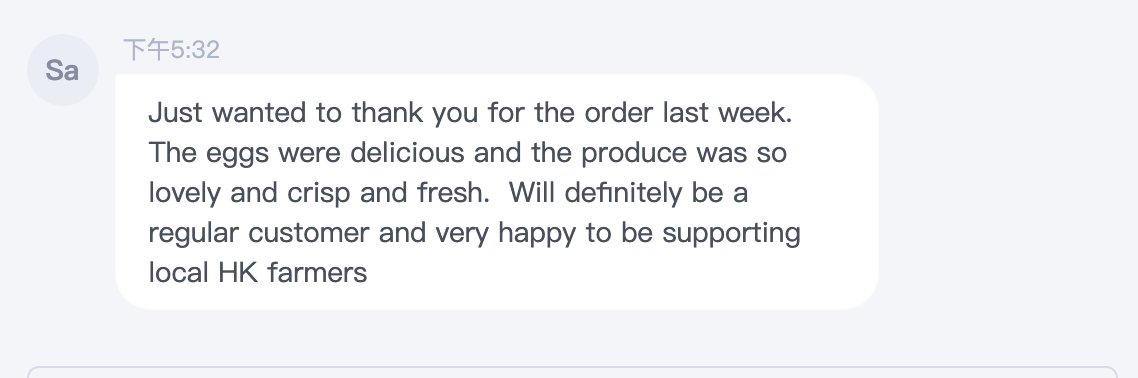This screenshot has height=378, width=1138.
Task: Click the 下午5:32 timestamp
Action: click(171, 50)
